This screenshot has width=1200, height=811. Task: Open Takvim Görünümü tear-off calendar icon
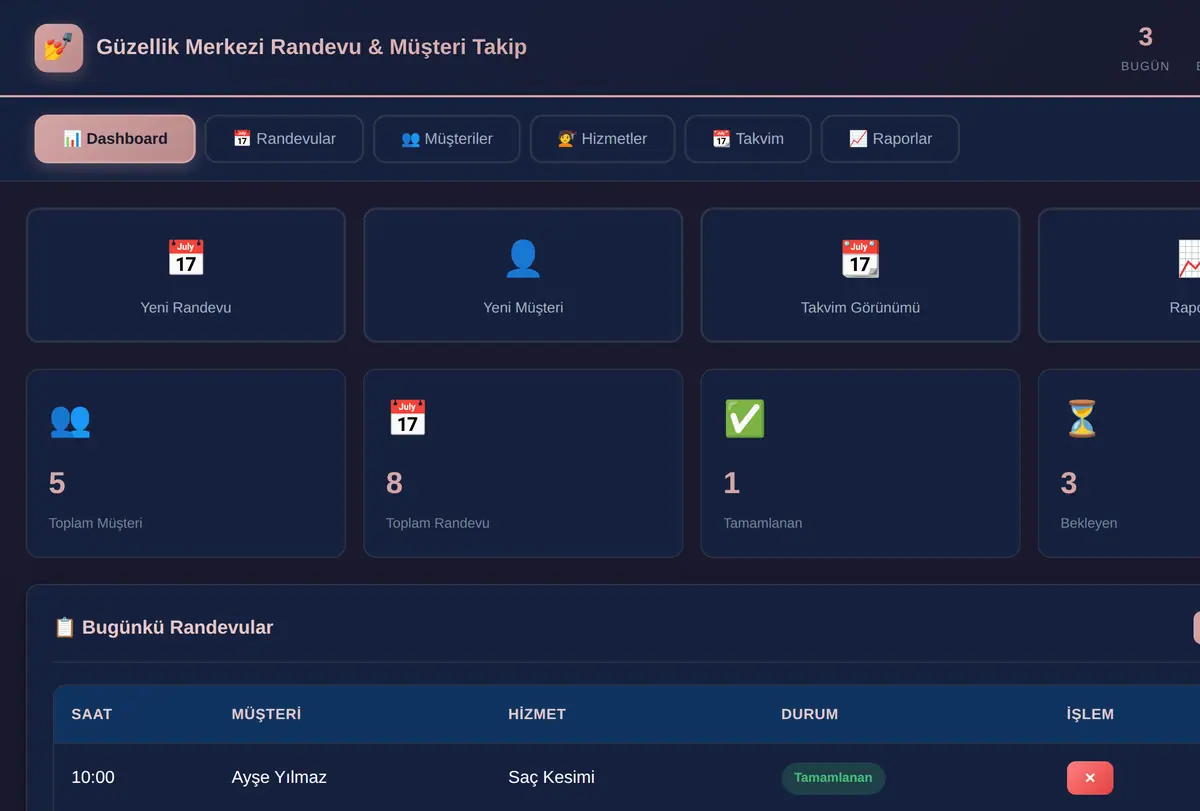860,259
